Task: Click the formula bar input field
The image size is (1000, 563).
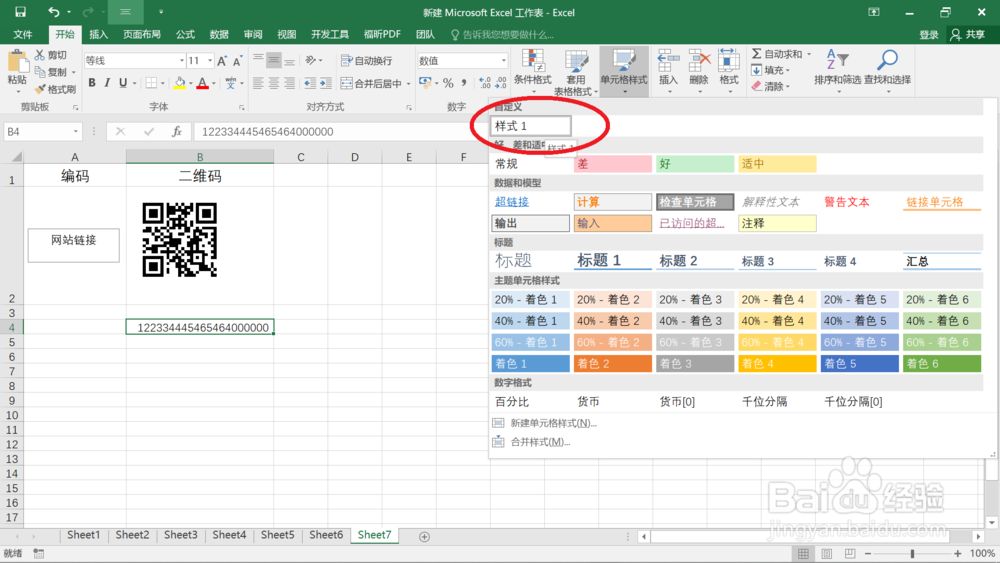Action: (x=341, y=131)
